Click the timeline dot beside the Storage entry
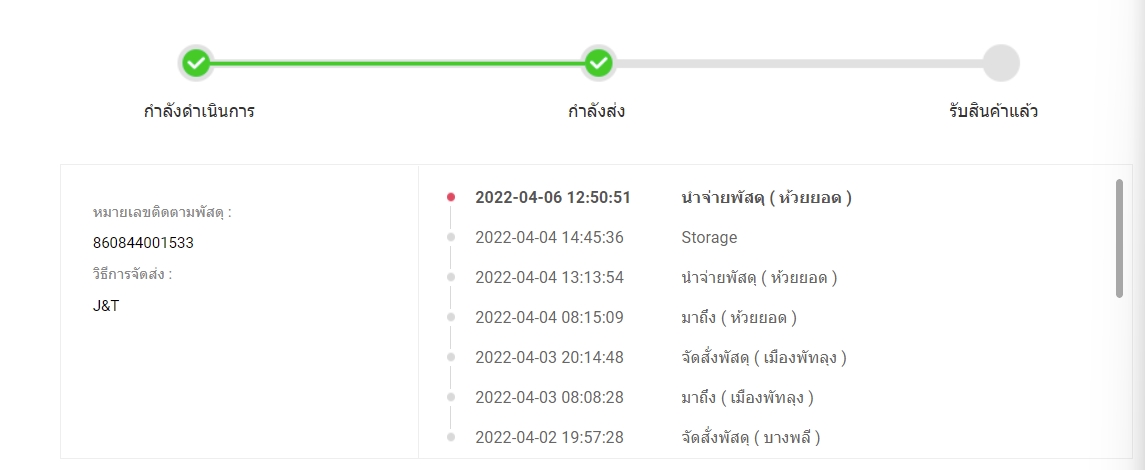The width and height of the screenshot is (1145, 470). point(451,237)
